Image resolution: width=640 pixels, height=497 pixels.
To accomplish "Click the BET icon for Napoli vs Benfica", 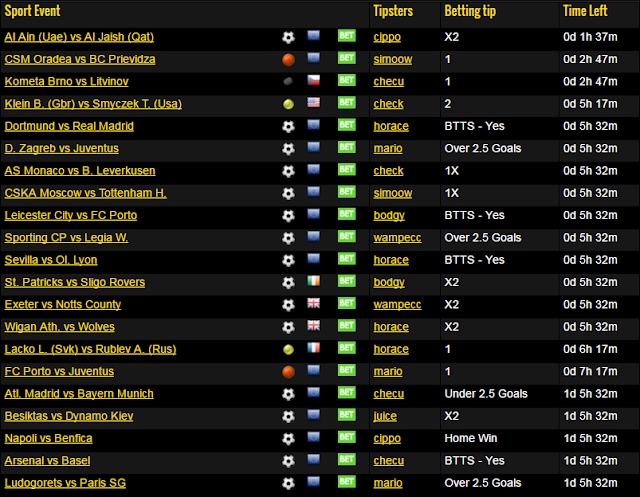I will [x=347, y=437].
